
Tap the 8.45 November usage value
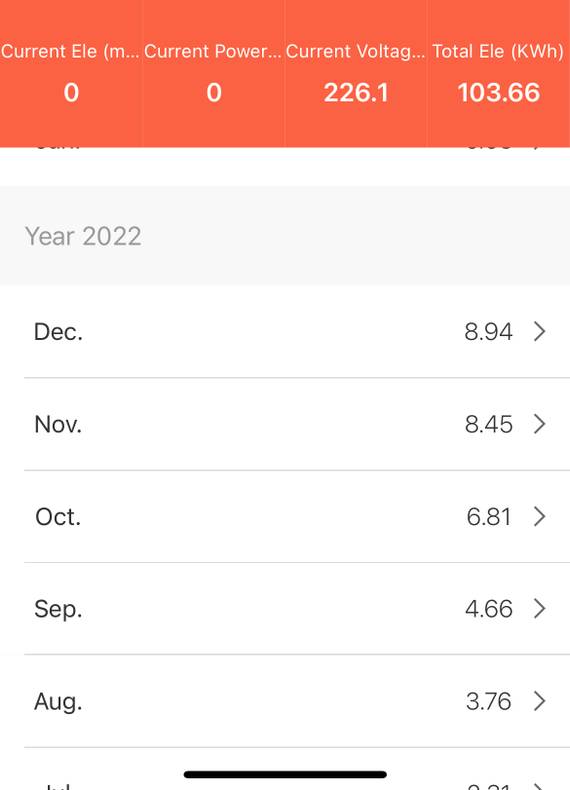488,424
